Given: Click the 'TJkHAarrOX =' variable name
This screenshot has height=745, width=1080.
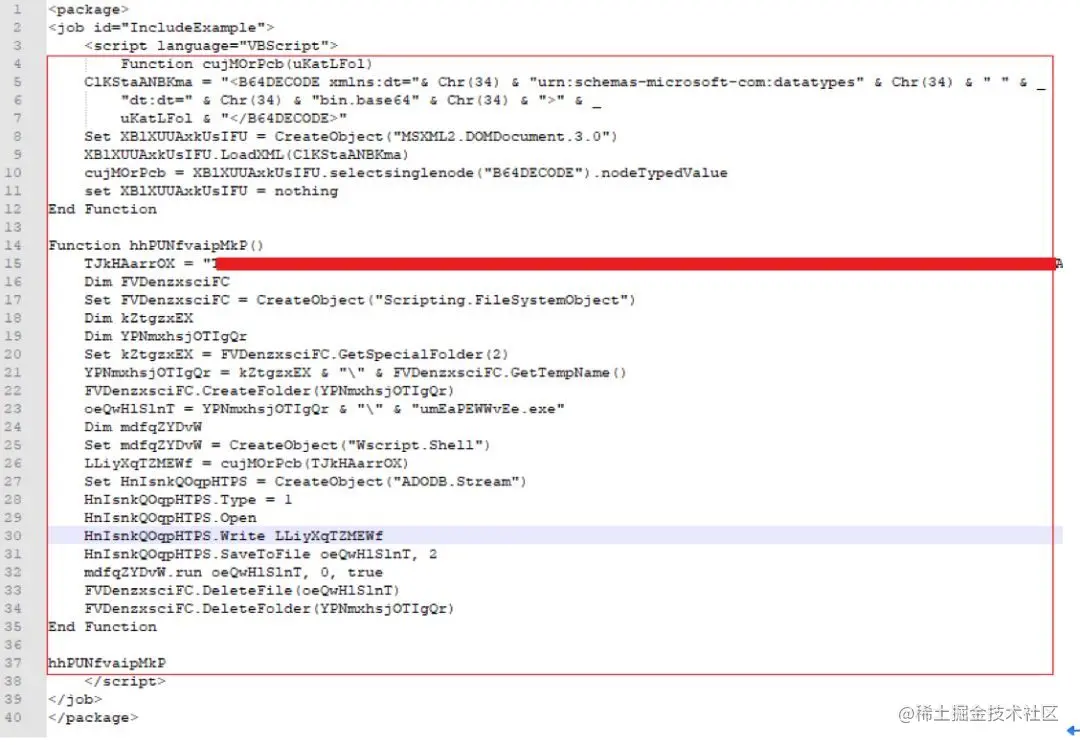Looking at the screenshot, I should coord(129,264).
